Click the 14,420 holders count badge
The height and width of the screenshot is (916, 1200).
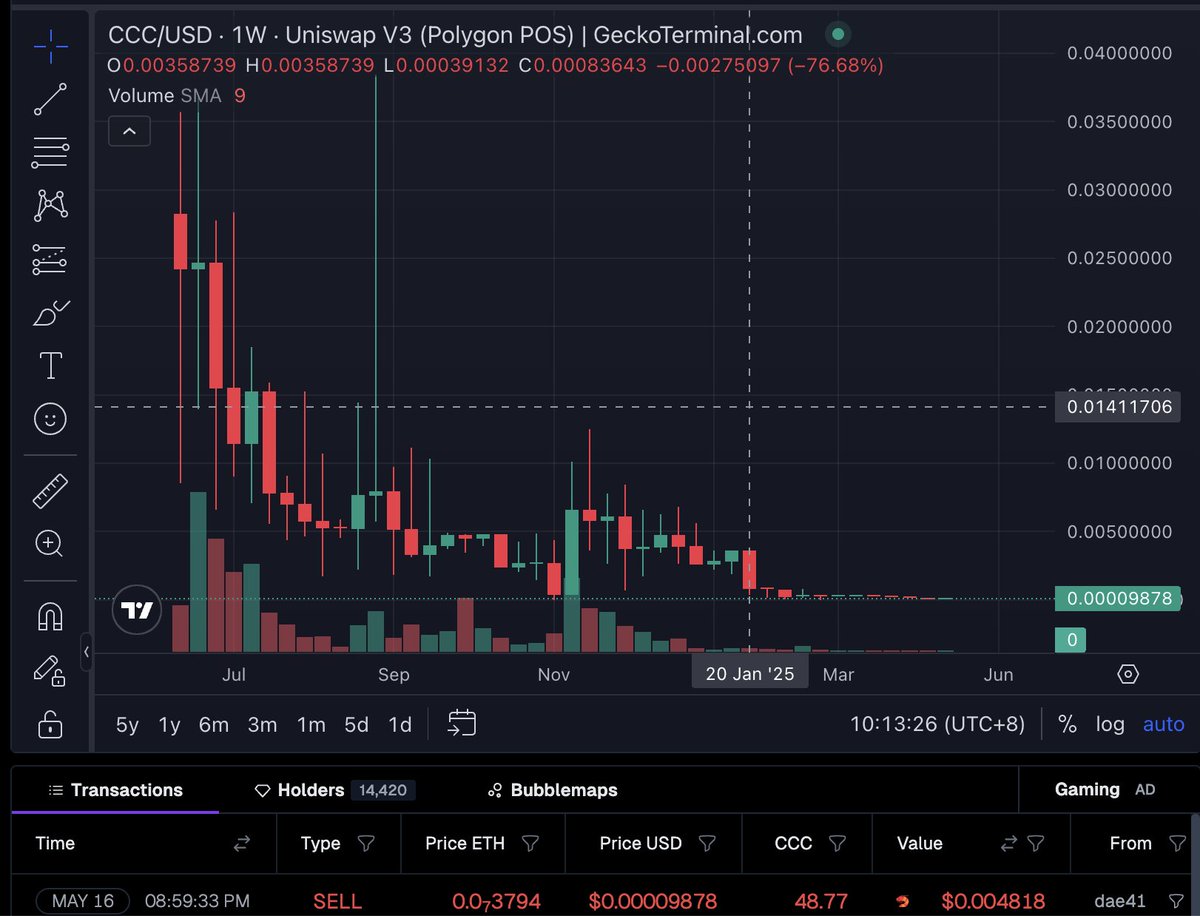pos(383,790)
